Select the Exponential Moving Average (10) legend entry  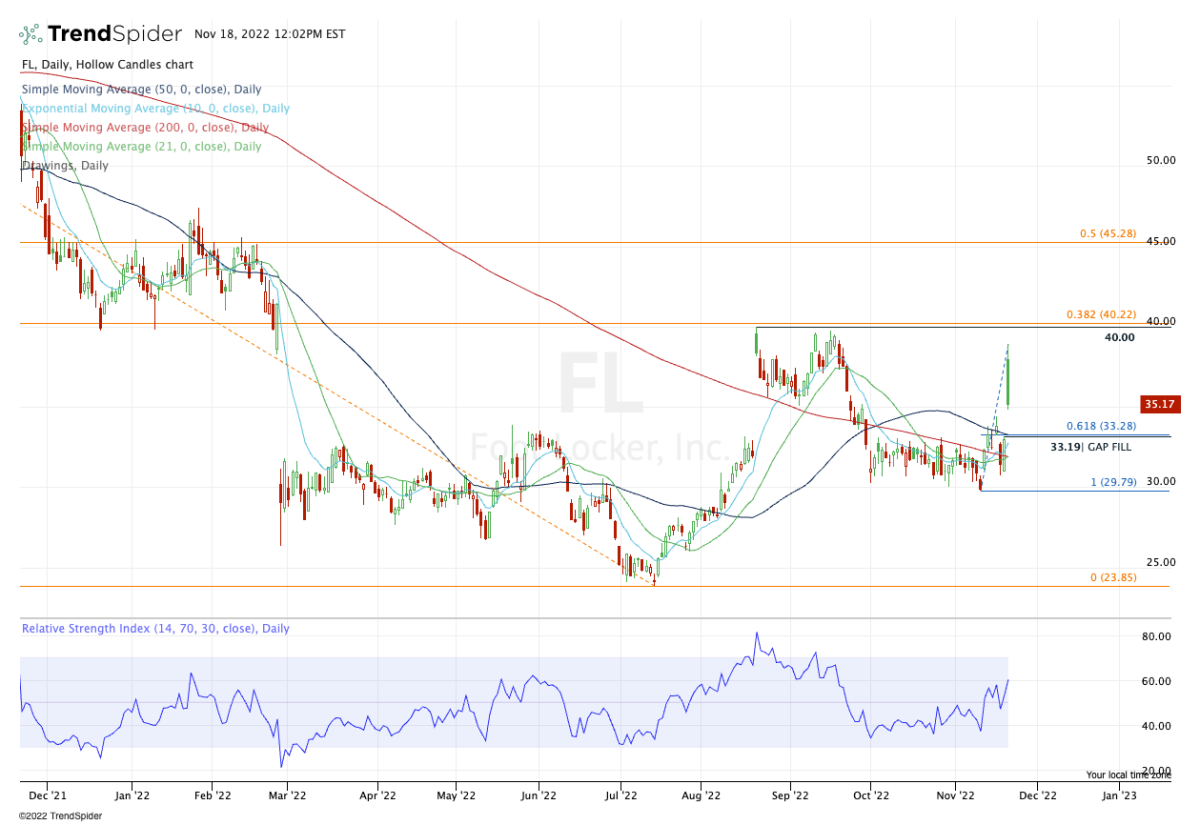coord(155,108)
